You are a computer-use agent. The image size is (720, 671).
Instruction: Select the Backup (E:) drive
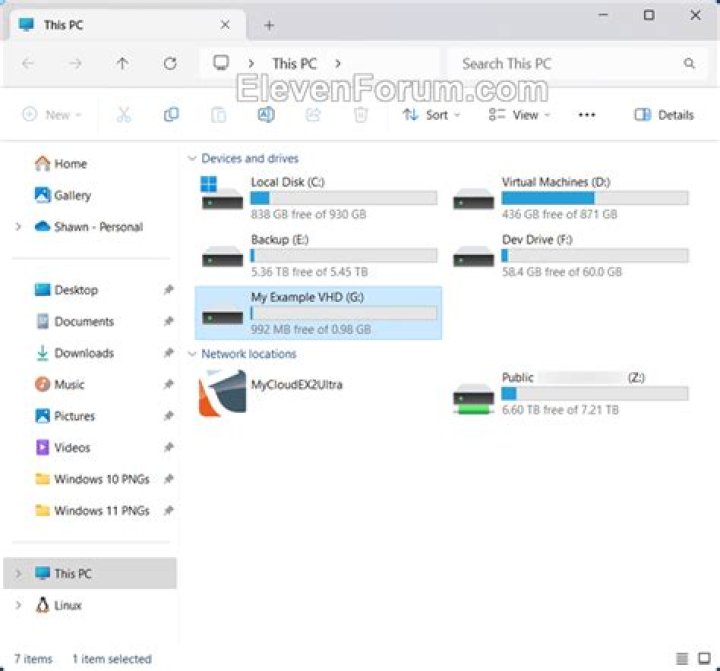pyautogui.click(x=319, y=255)
